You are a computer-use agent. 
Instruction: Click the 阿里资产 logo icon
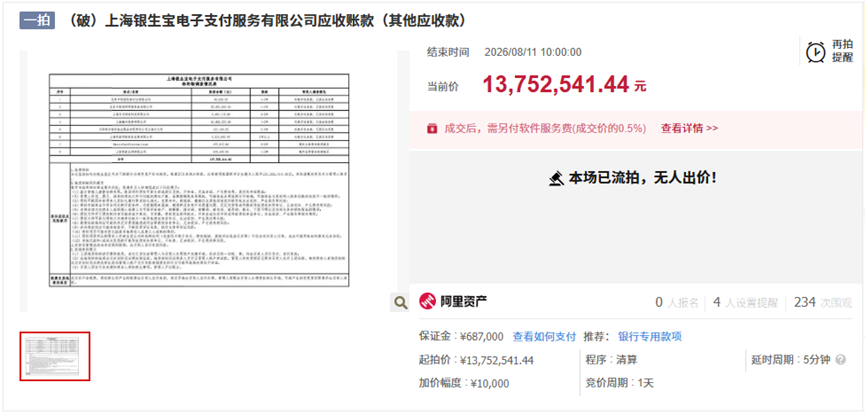tap(428, 301)
